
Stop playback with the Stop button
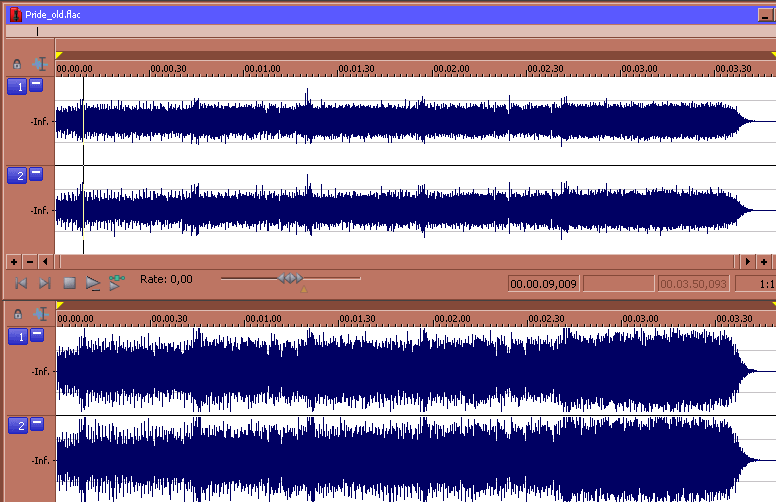(x=69, y=283)
